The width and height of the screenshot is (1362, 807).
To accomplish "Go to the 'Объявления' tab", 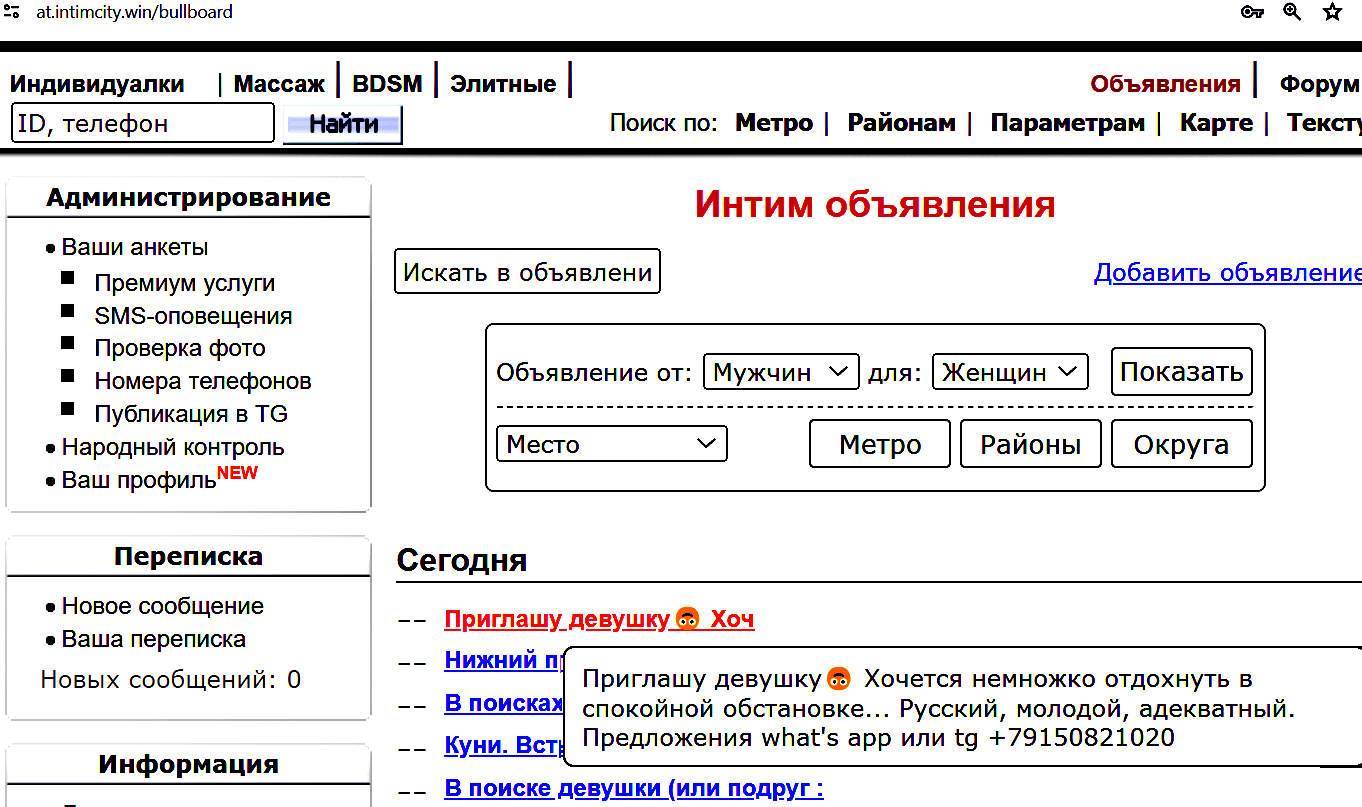I will pyautogui.click(x=1165, y=84).
